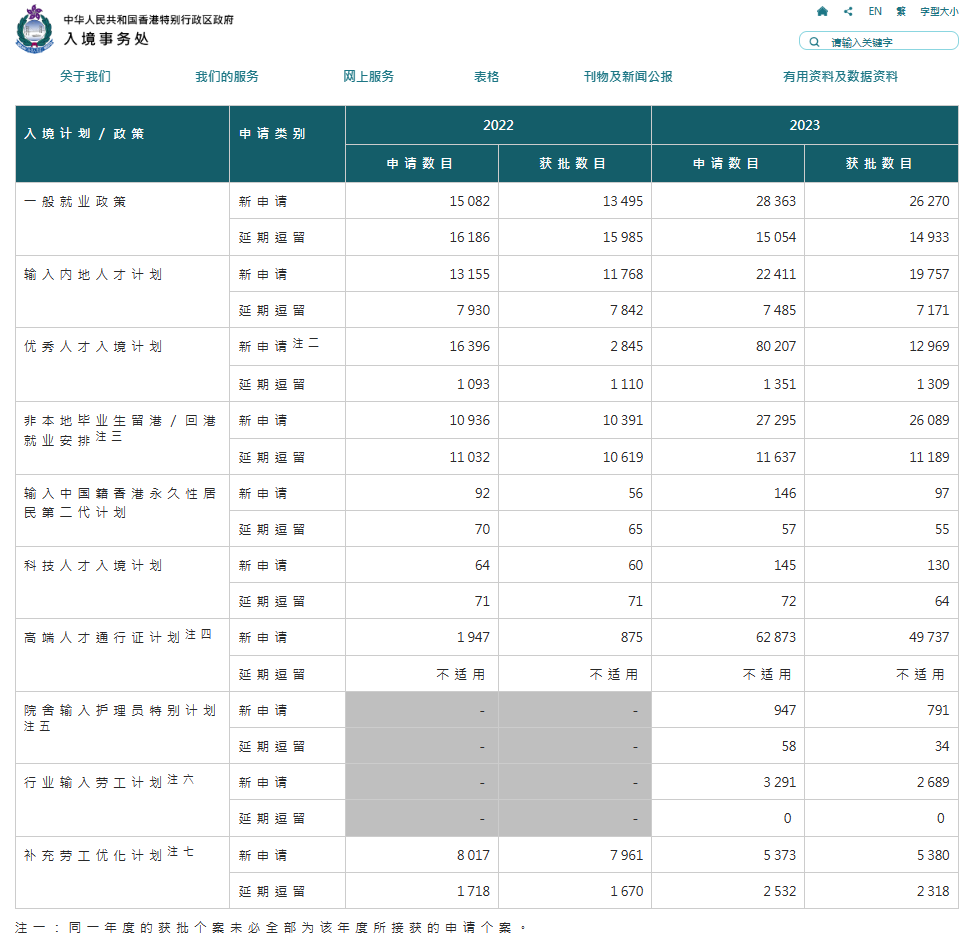Viewport: 976px width, 943px height.
Task: Click the value 791
Action: tap(938, 711)
